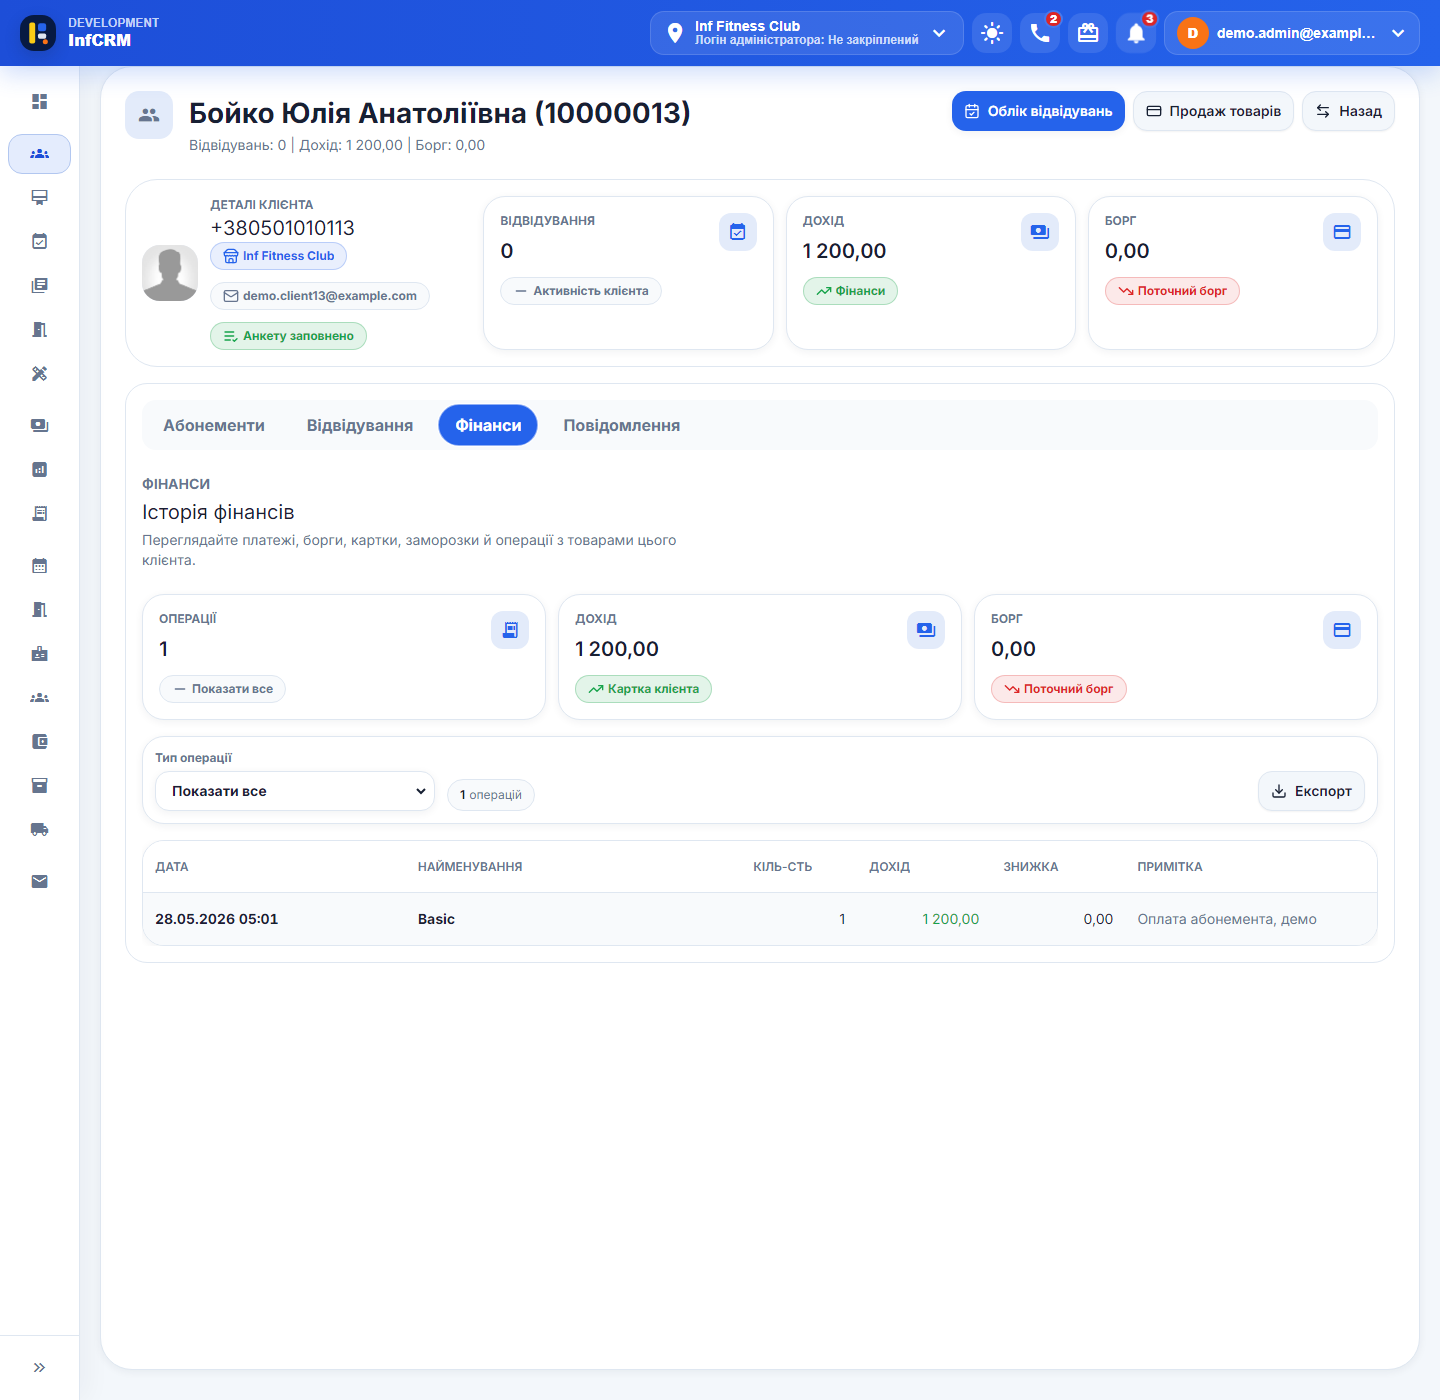
Task: Open the door icon directly below library icon
Action: pos(39,329)
